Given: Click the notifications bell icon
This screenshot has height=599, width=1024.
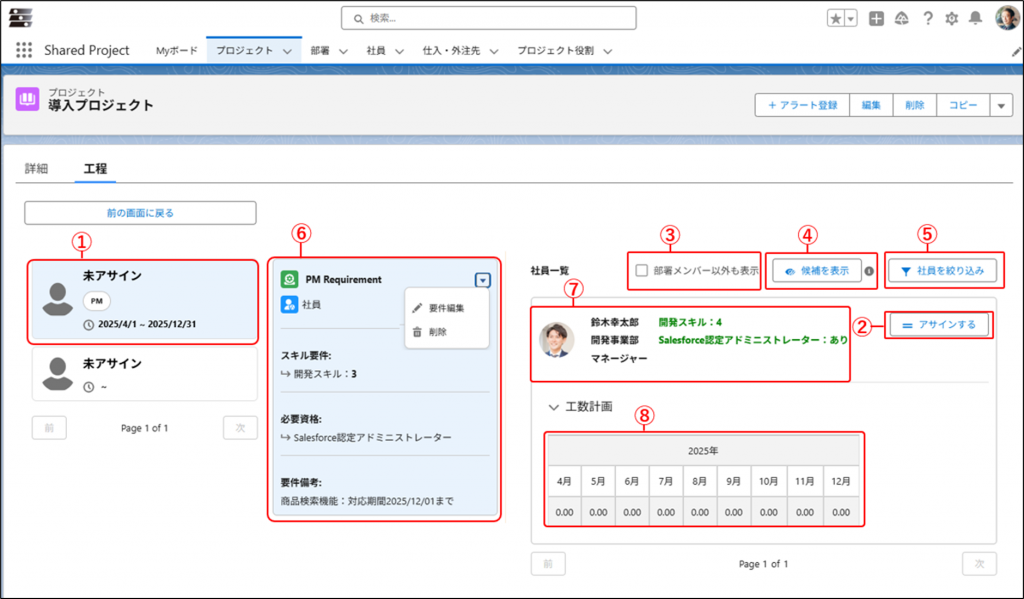Looking at the screenshot, I should click(x=975, y=19).
